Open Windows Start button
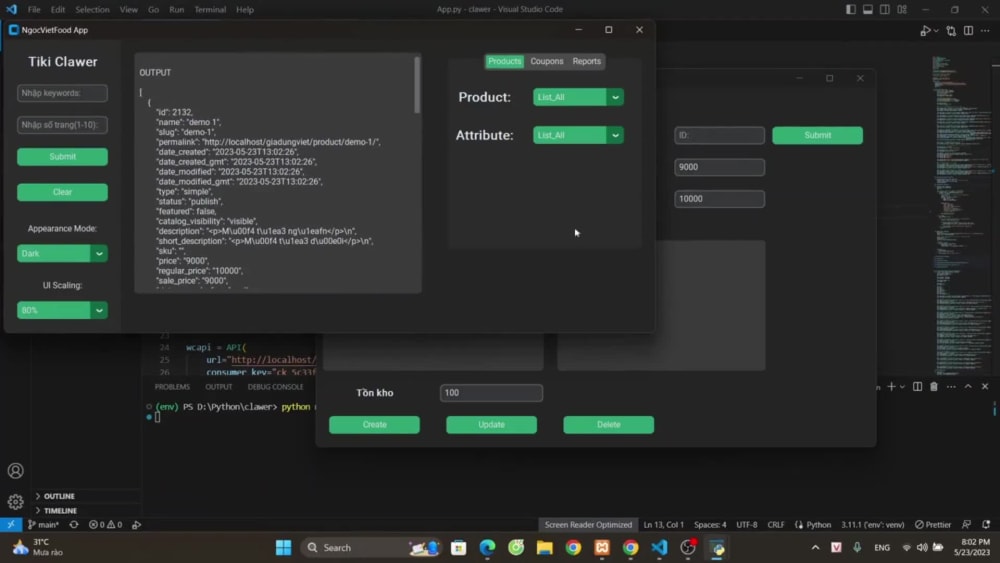 tap(284, 547)
